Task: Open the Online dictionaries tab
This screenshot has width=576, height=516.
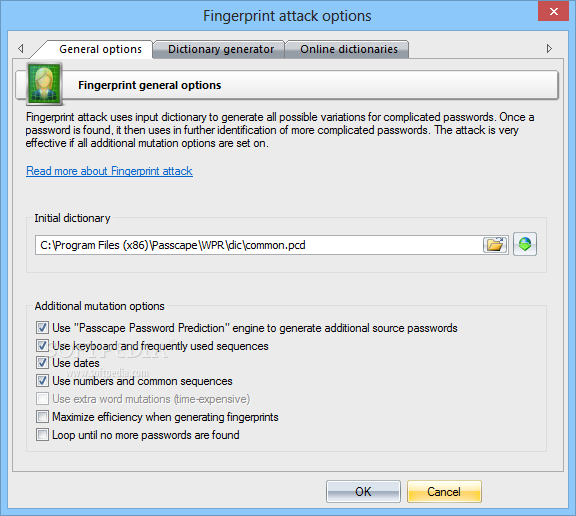Action: 349,49
